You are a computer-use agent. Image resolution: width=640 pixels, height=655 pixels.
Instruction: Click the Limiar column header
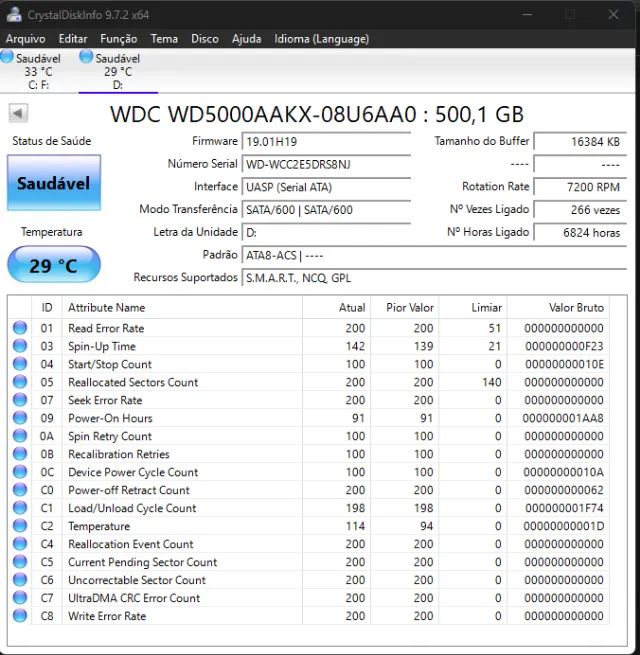(x=472, y=307)
